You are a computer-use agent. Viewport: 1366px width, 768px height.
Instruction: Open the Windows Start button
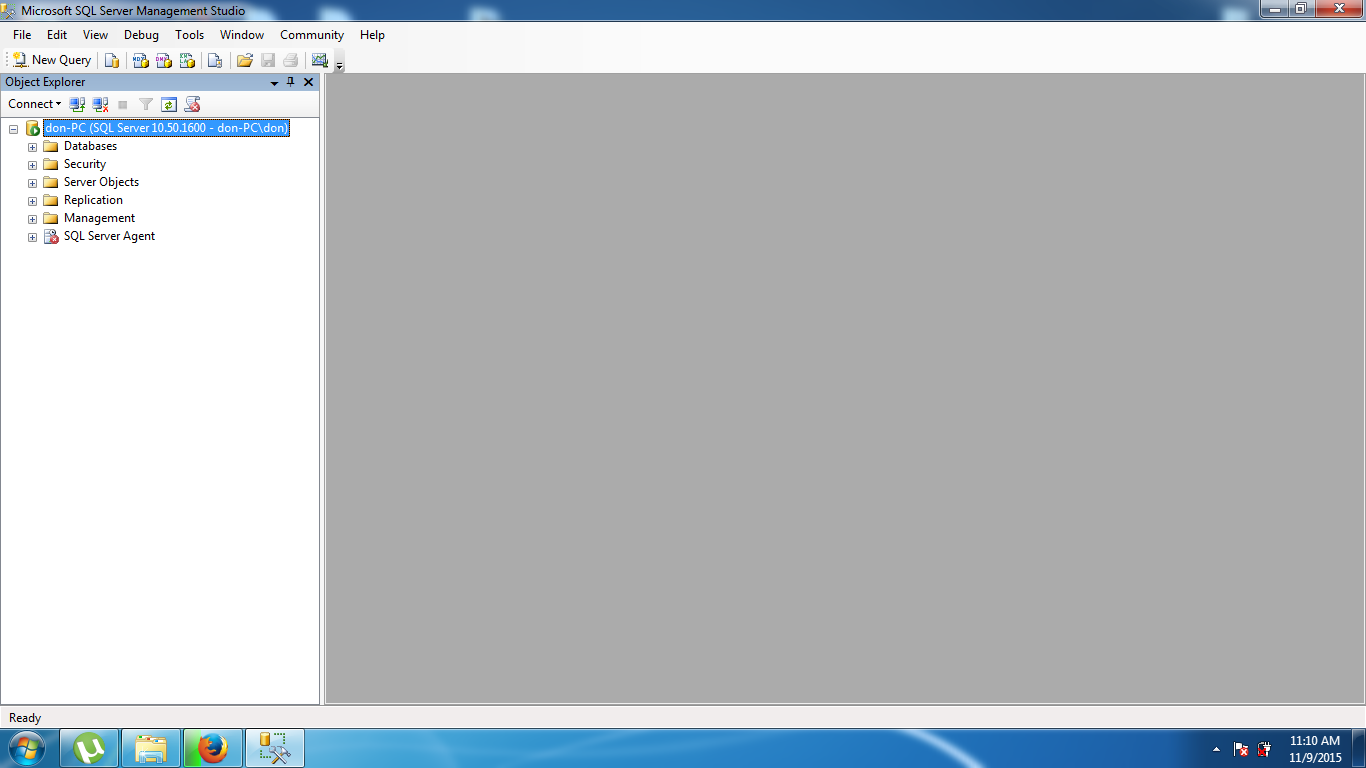click(x=27, y=748)
